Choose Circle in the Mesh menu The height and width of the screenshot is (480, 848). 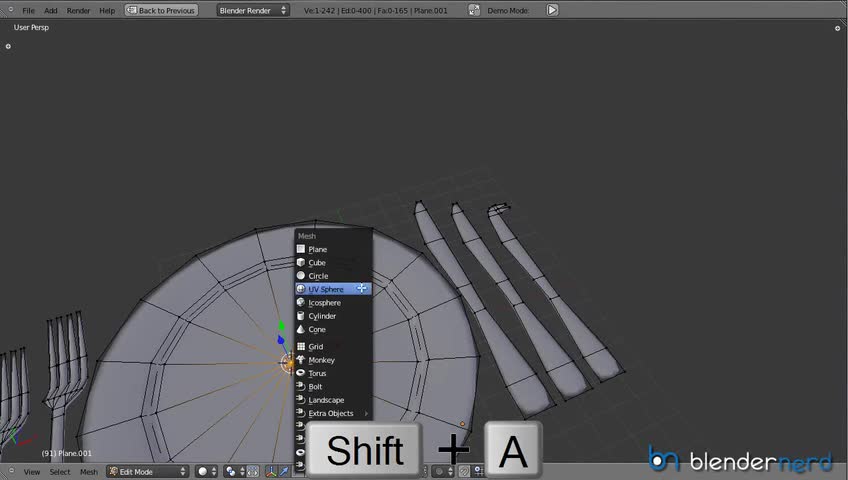tap(333, 276)
